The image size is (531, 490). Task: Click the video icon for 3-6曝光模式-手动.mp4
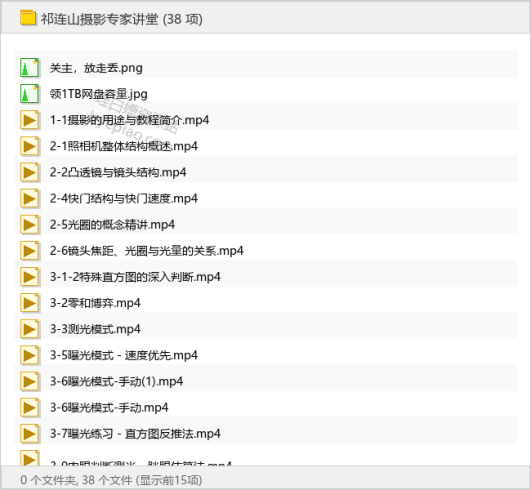[29, 407]
